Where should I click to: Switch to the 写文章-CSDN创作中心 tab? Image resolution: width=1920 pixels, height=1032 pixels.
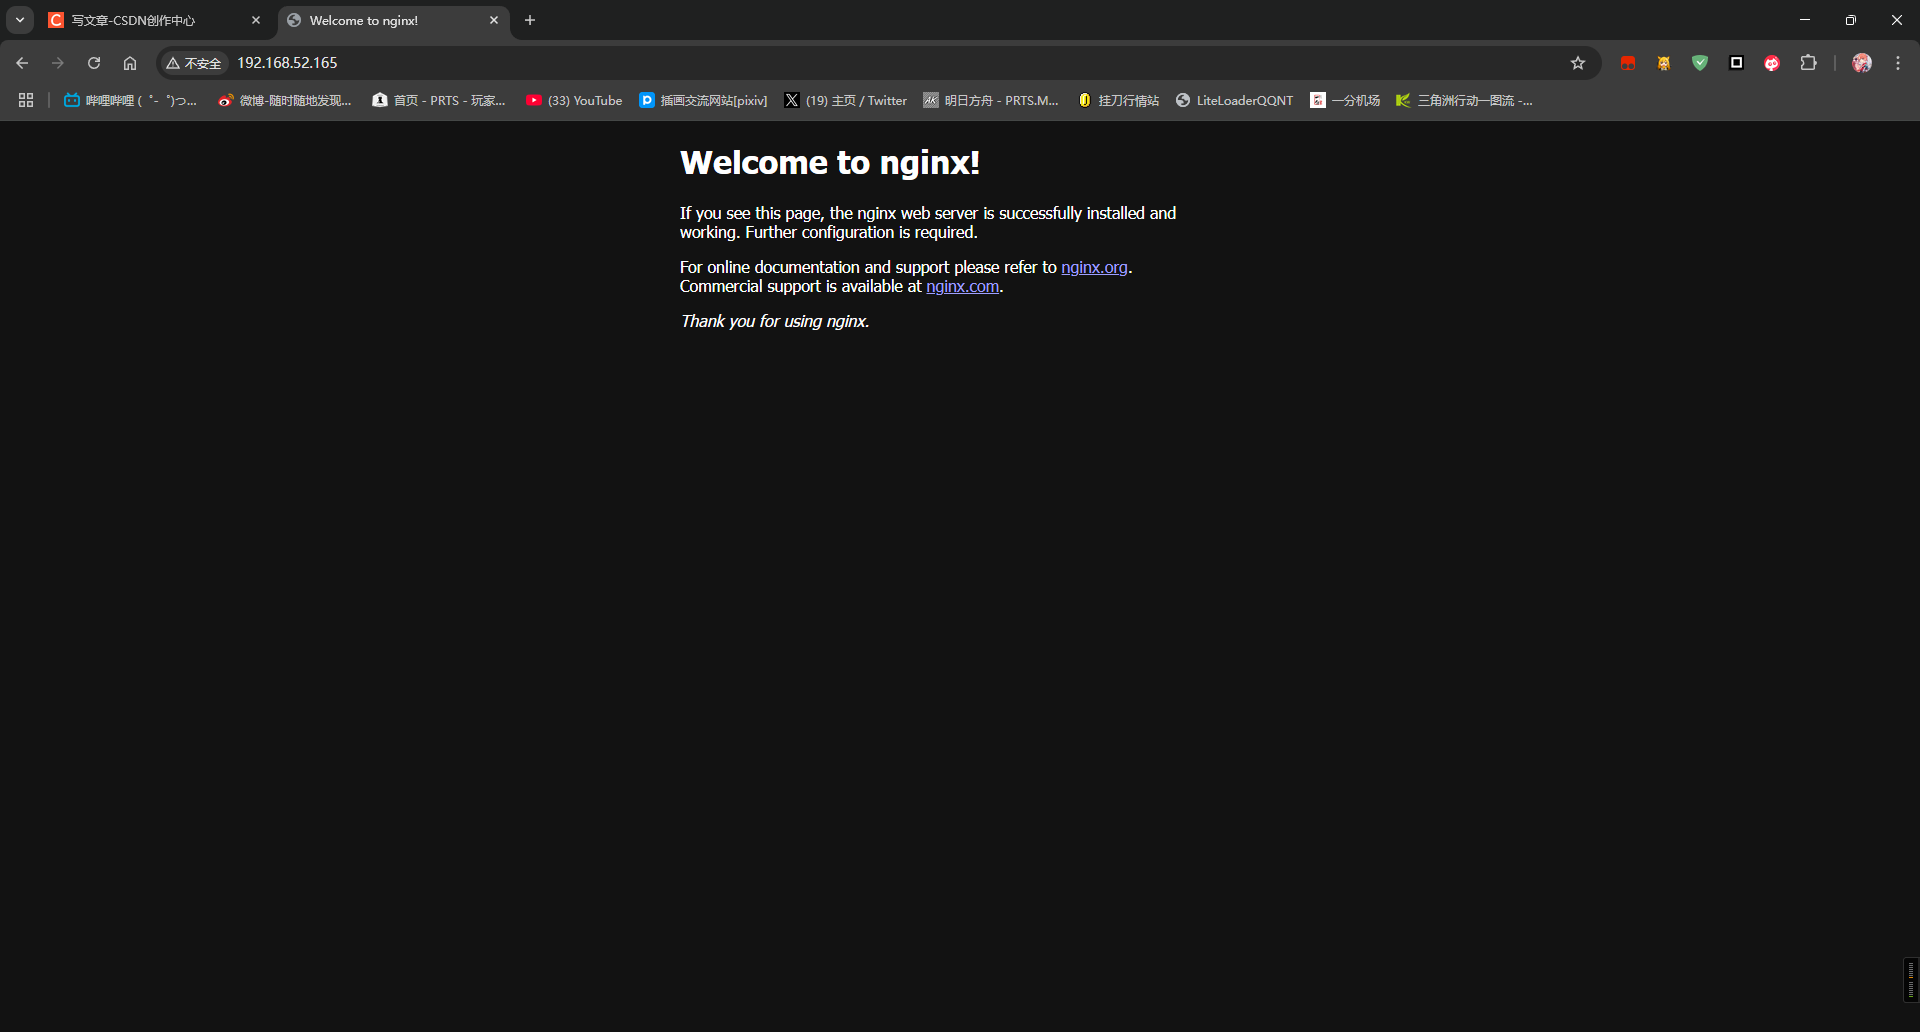pyautogui.click(x=155, y=20)
